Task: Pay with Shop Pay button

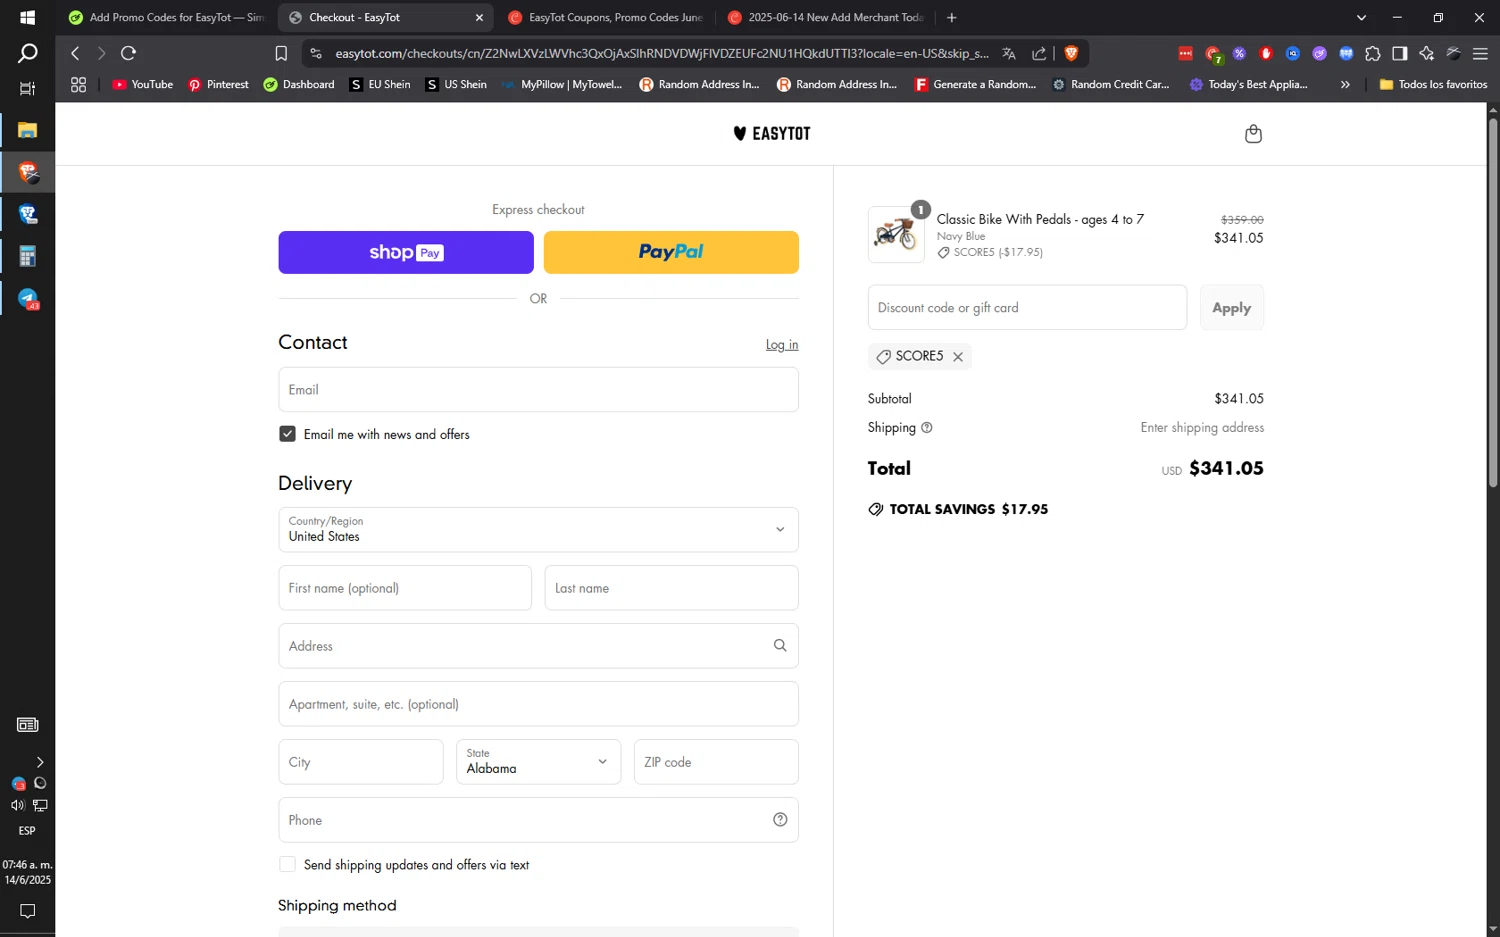Action: click(406, 252)
